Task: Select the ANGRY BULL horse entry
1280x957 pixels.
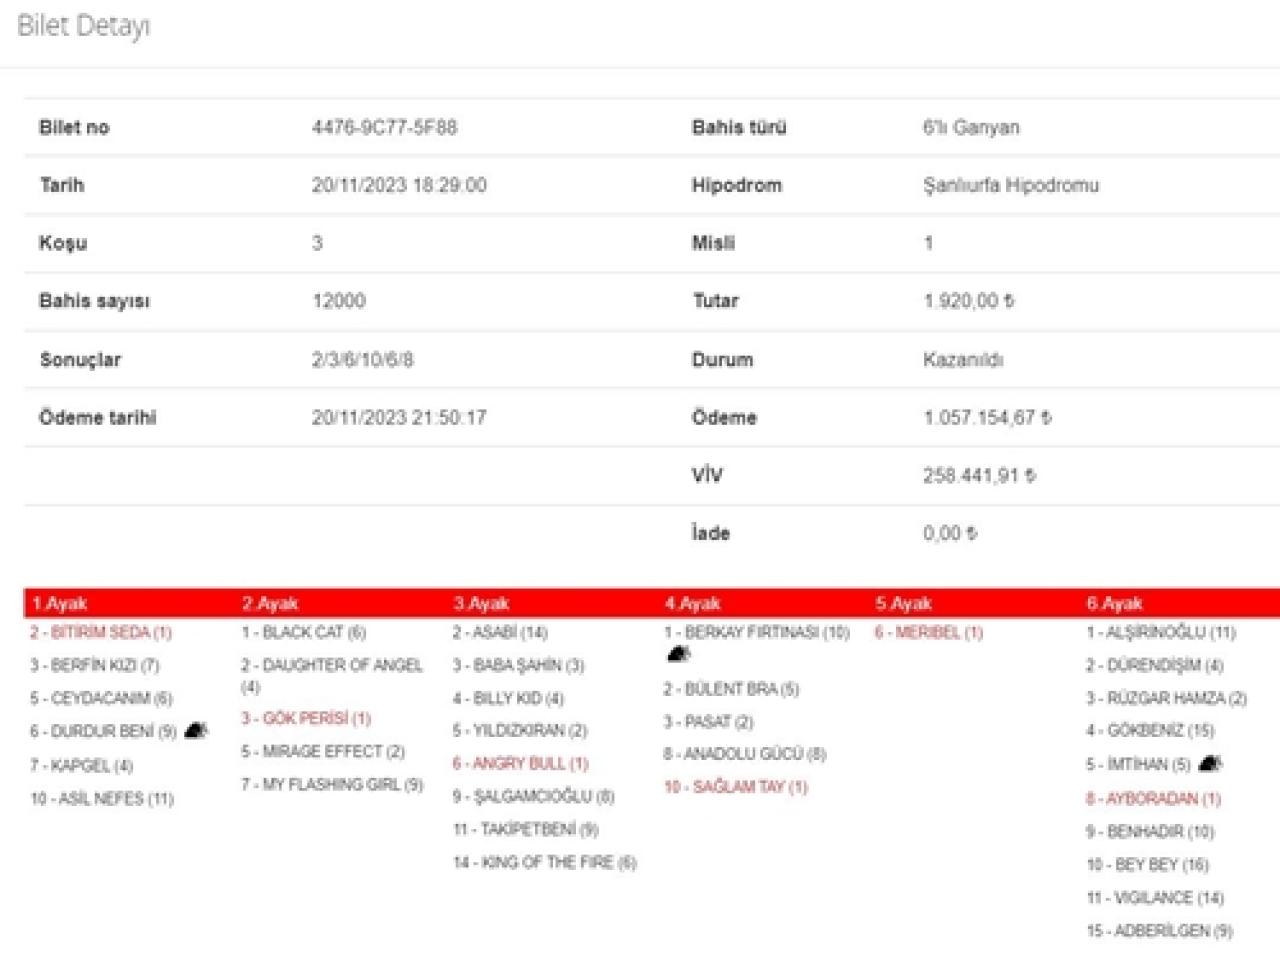Action: 520,763
